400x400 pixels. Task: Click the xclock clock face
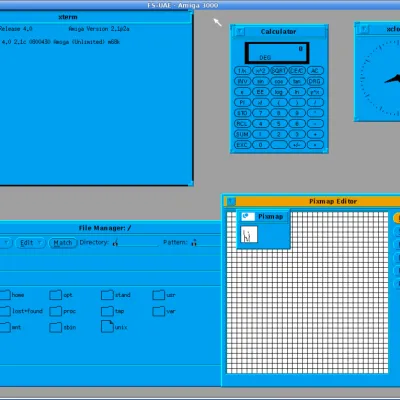[x=380, y=78]
